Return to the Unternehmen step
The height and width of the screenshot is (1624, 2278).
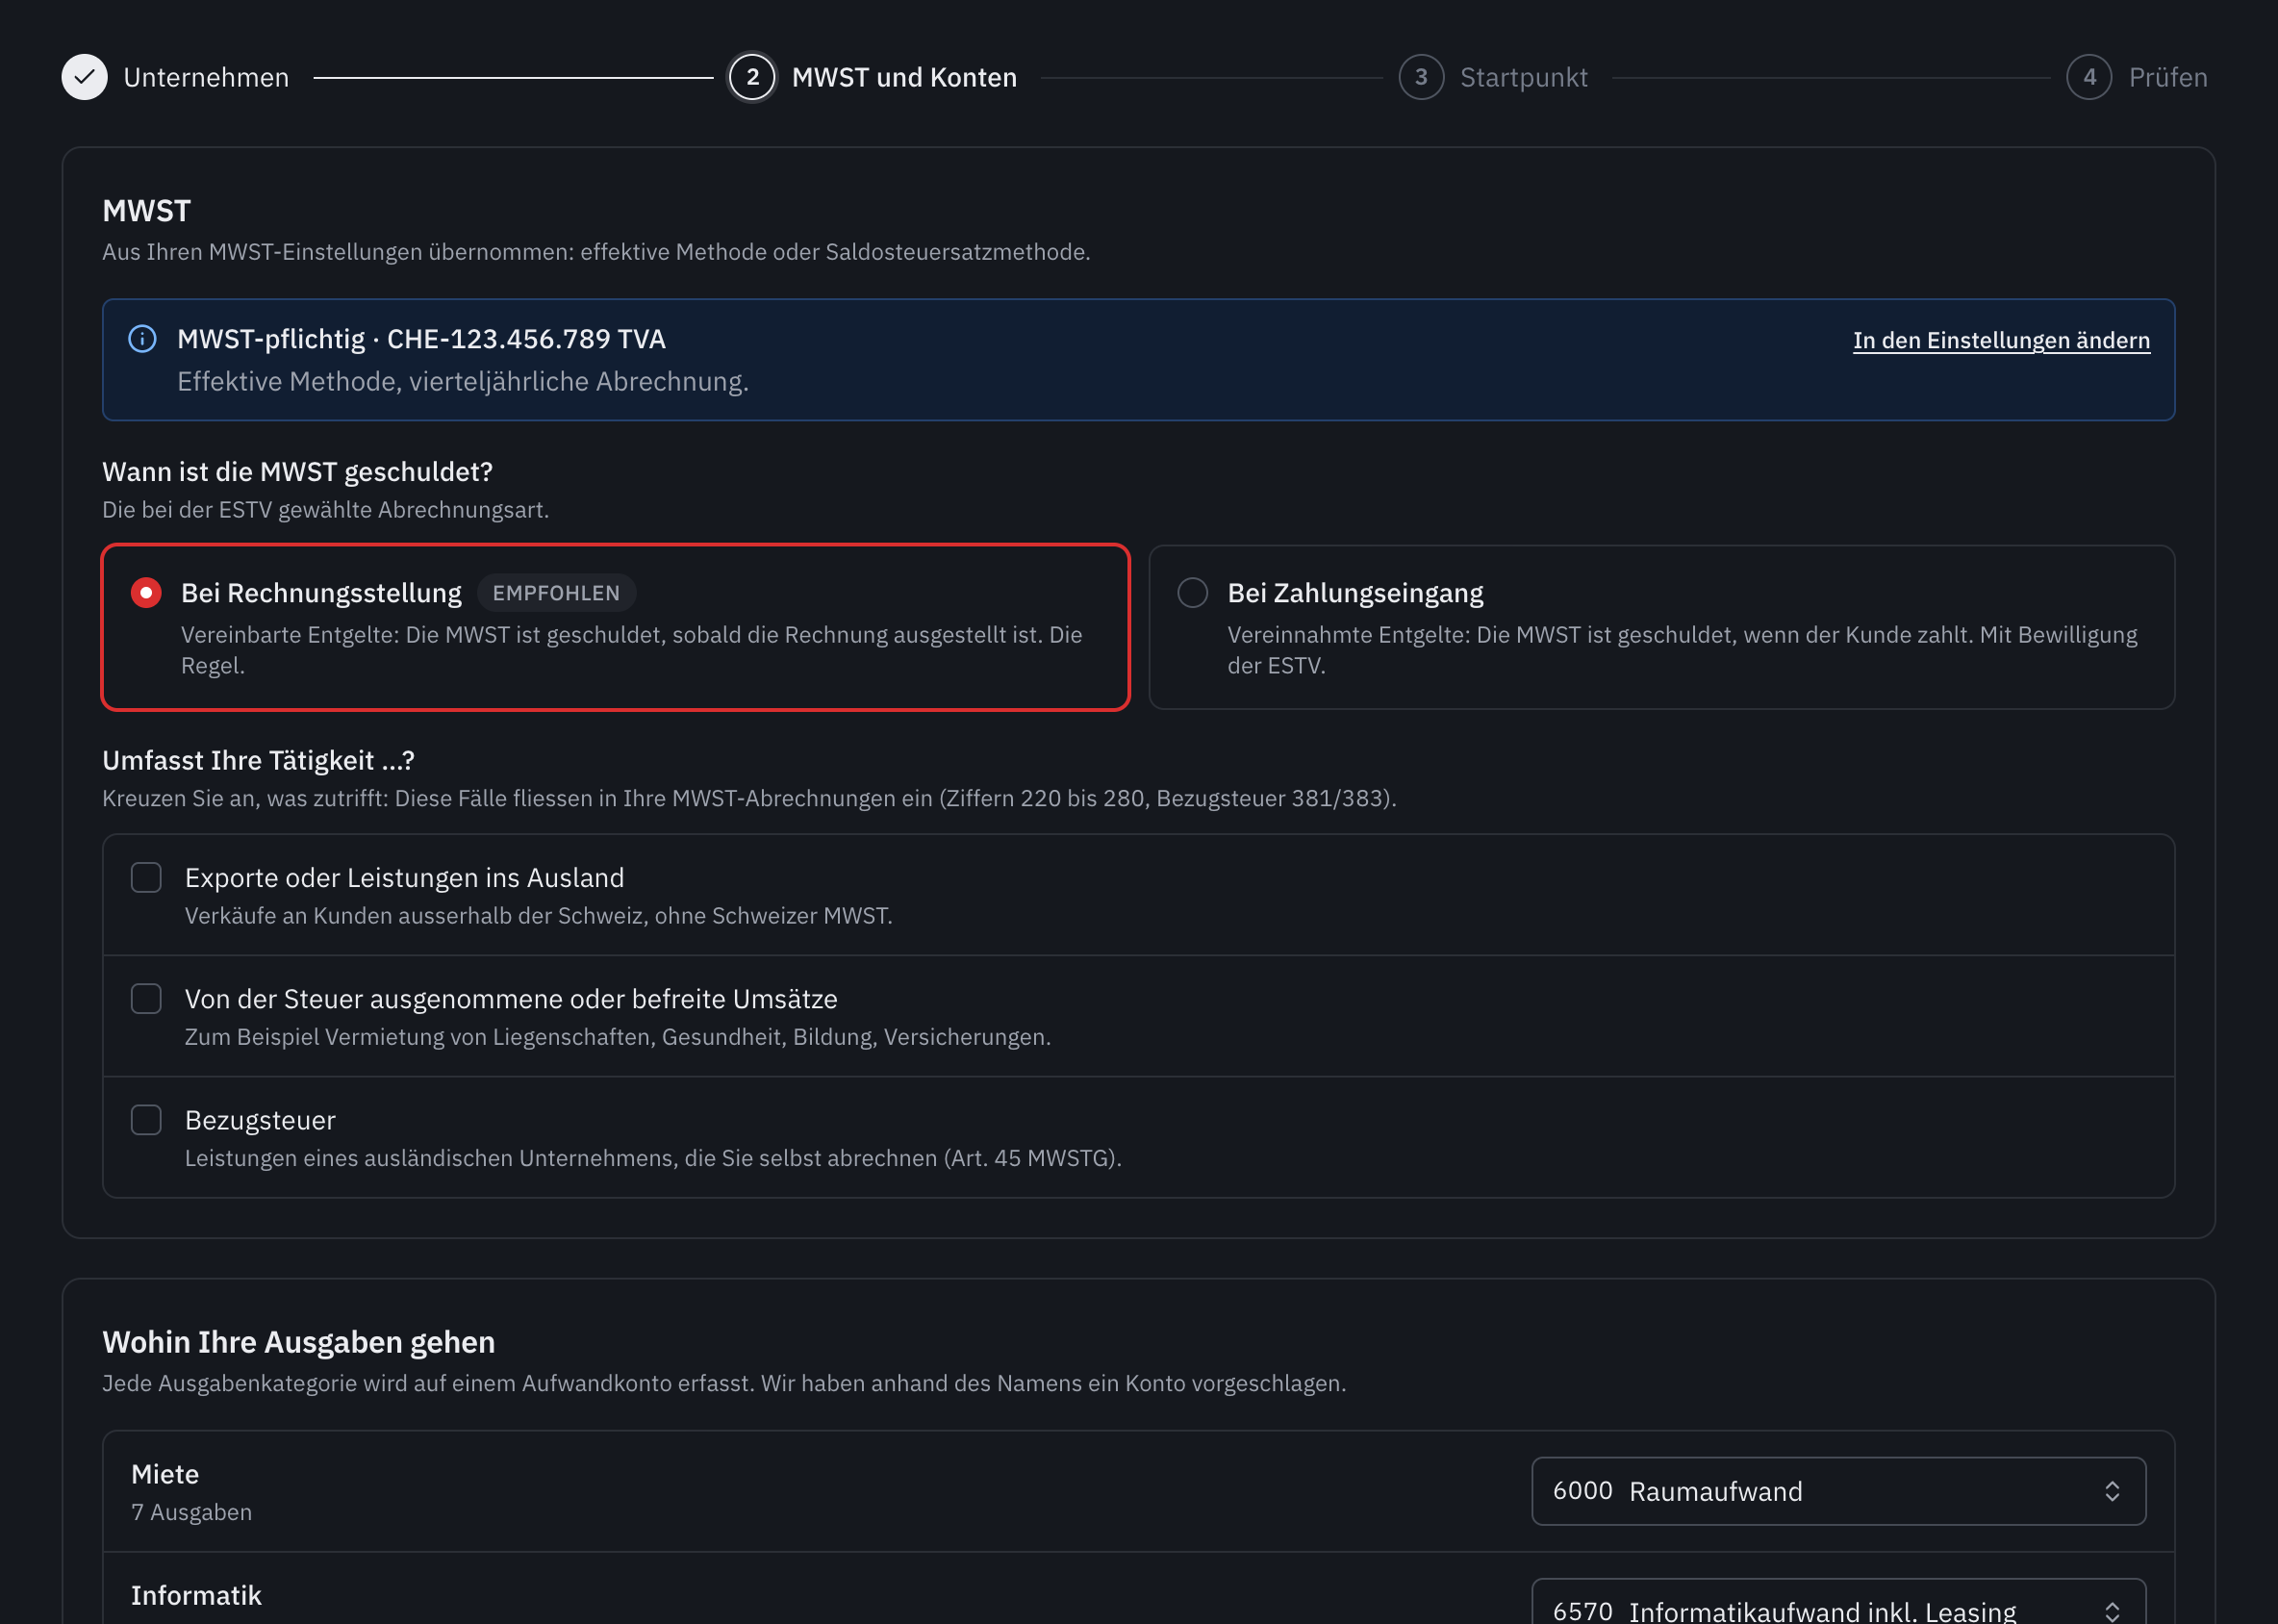pos(176,77)
